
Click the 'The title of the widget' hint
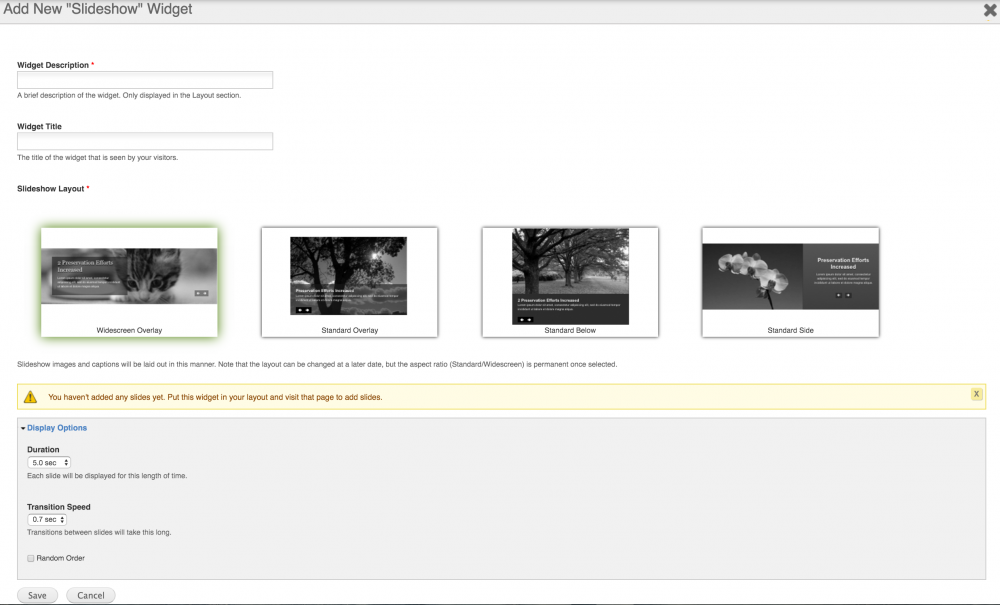pos(98,157)
